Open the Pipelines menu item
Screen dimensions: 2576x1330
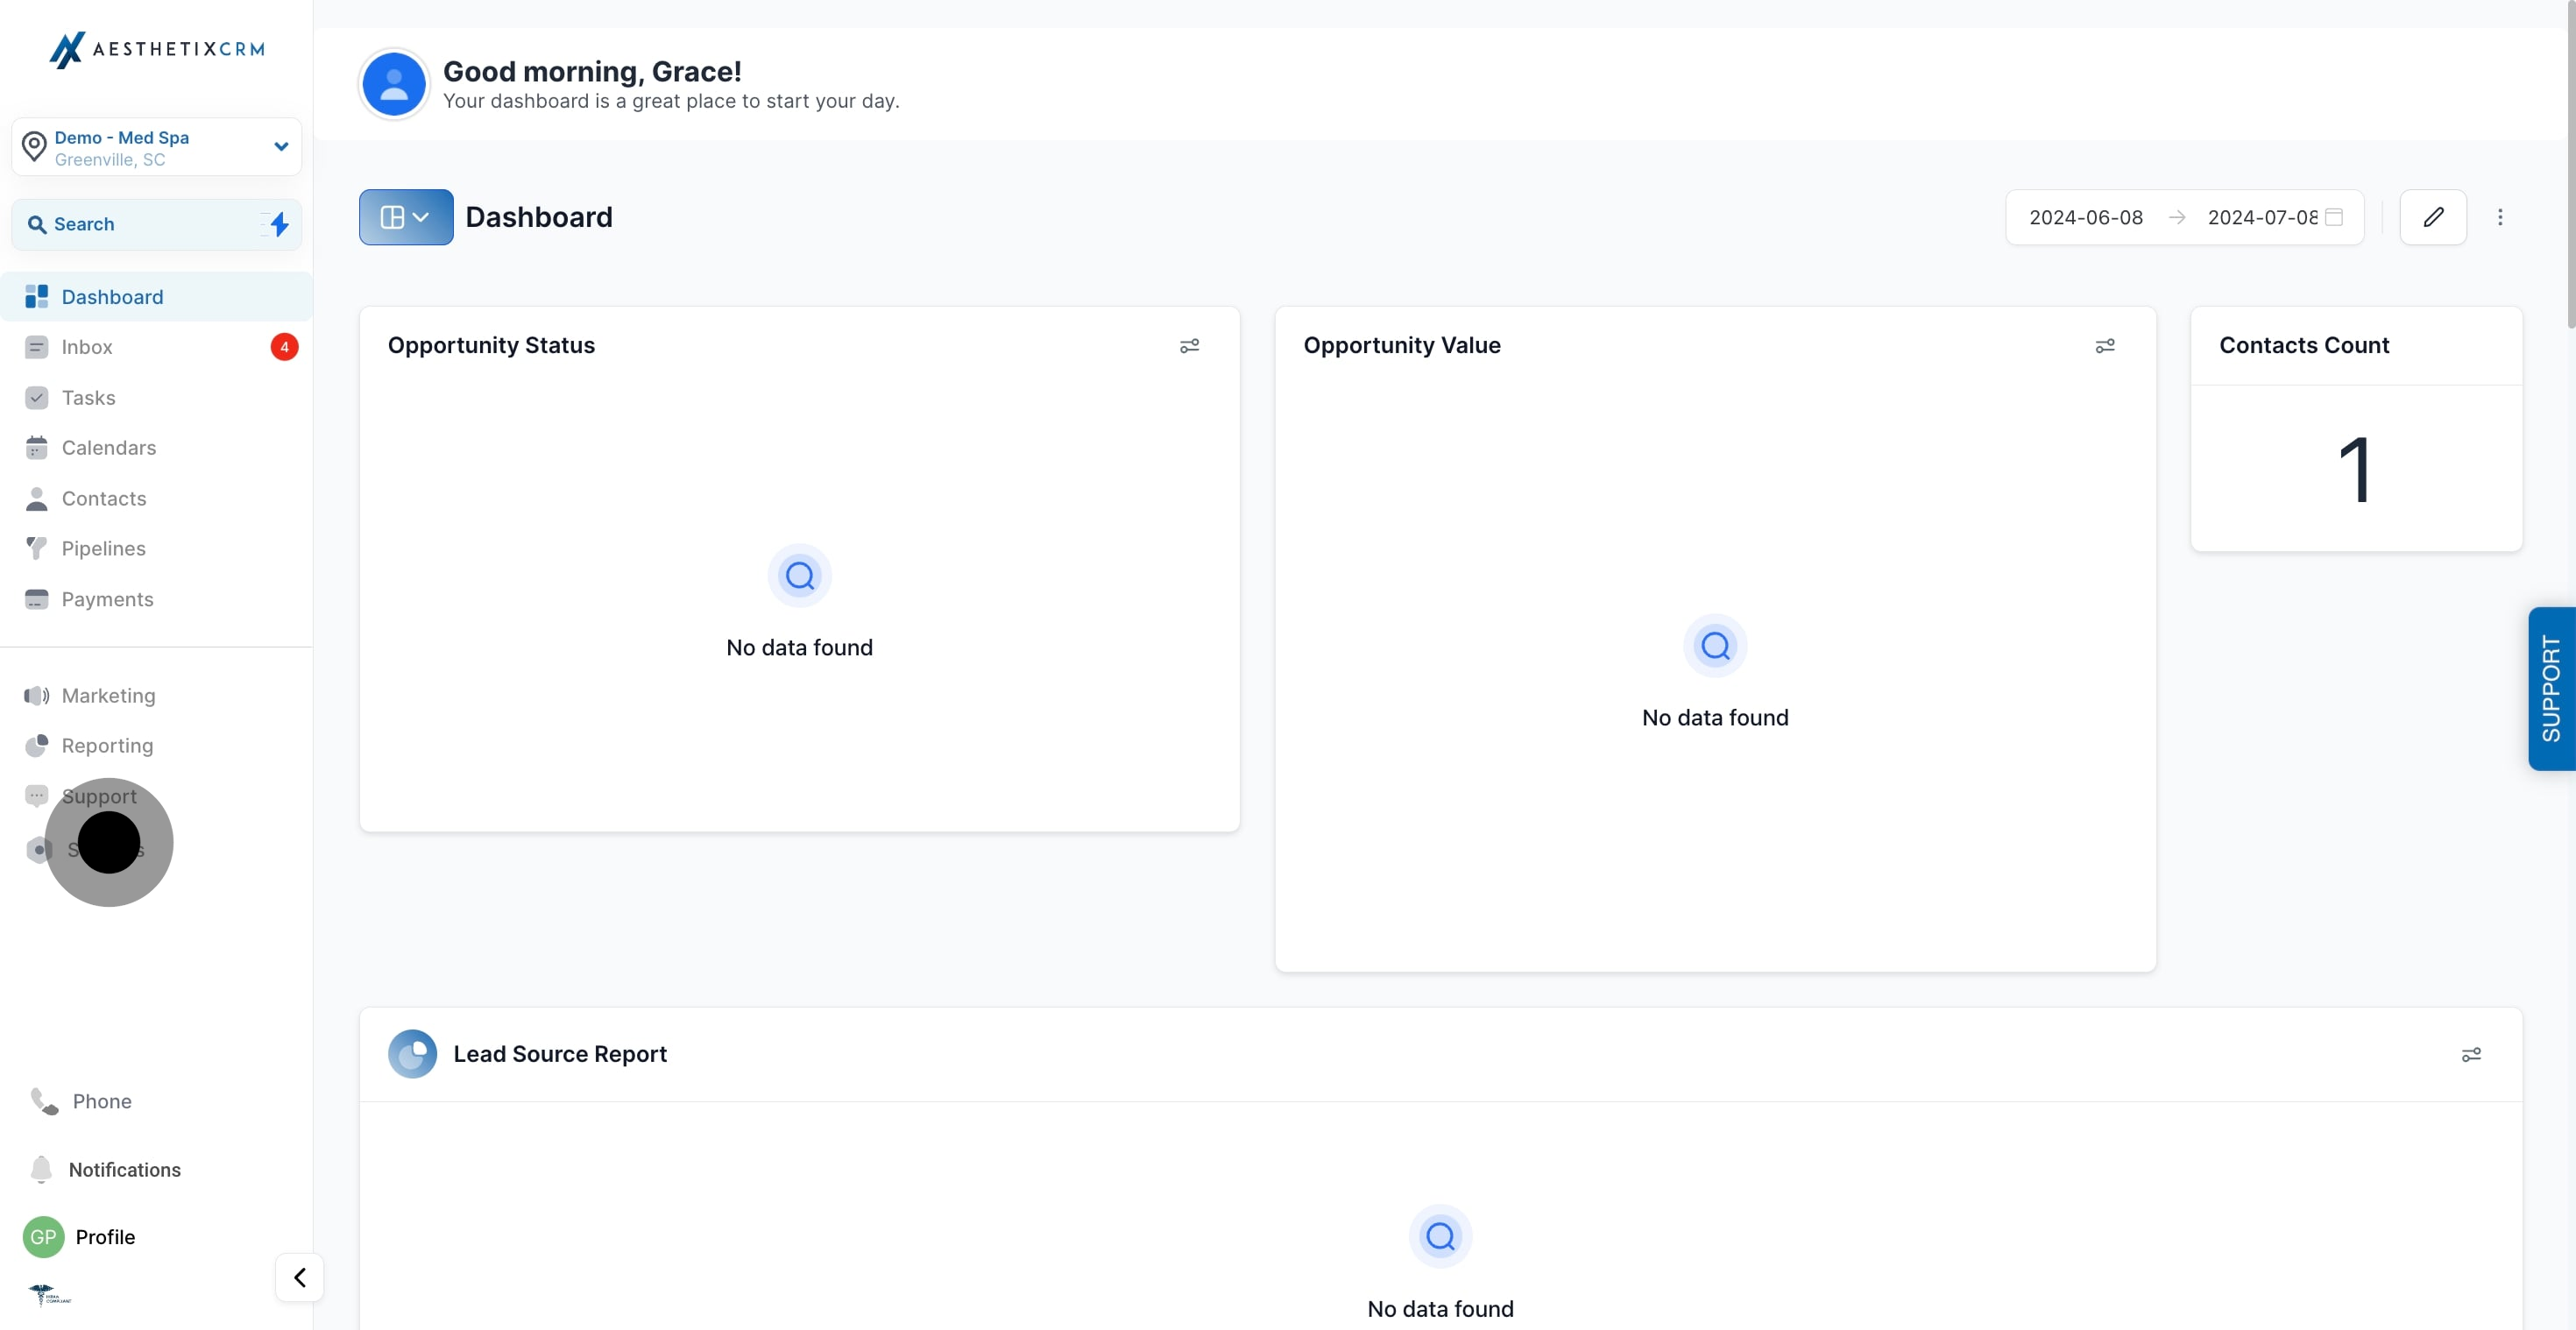[103, 548]
